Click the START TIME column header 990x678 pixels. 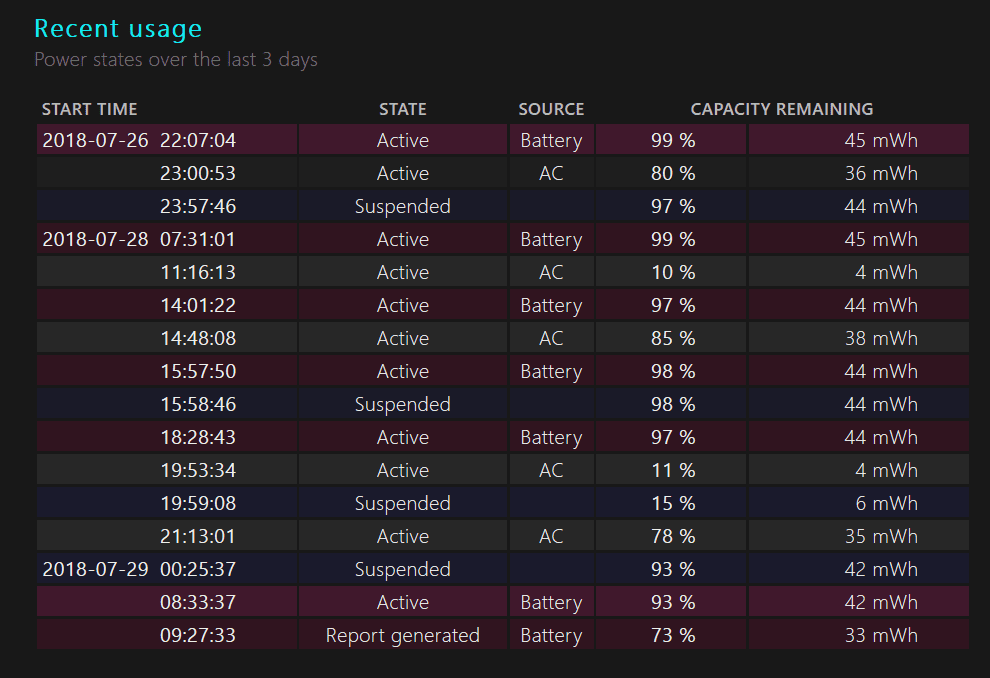tap(90, 109)
